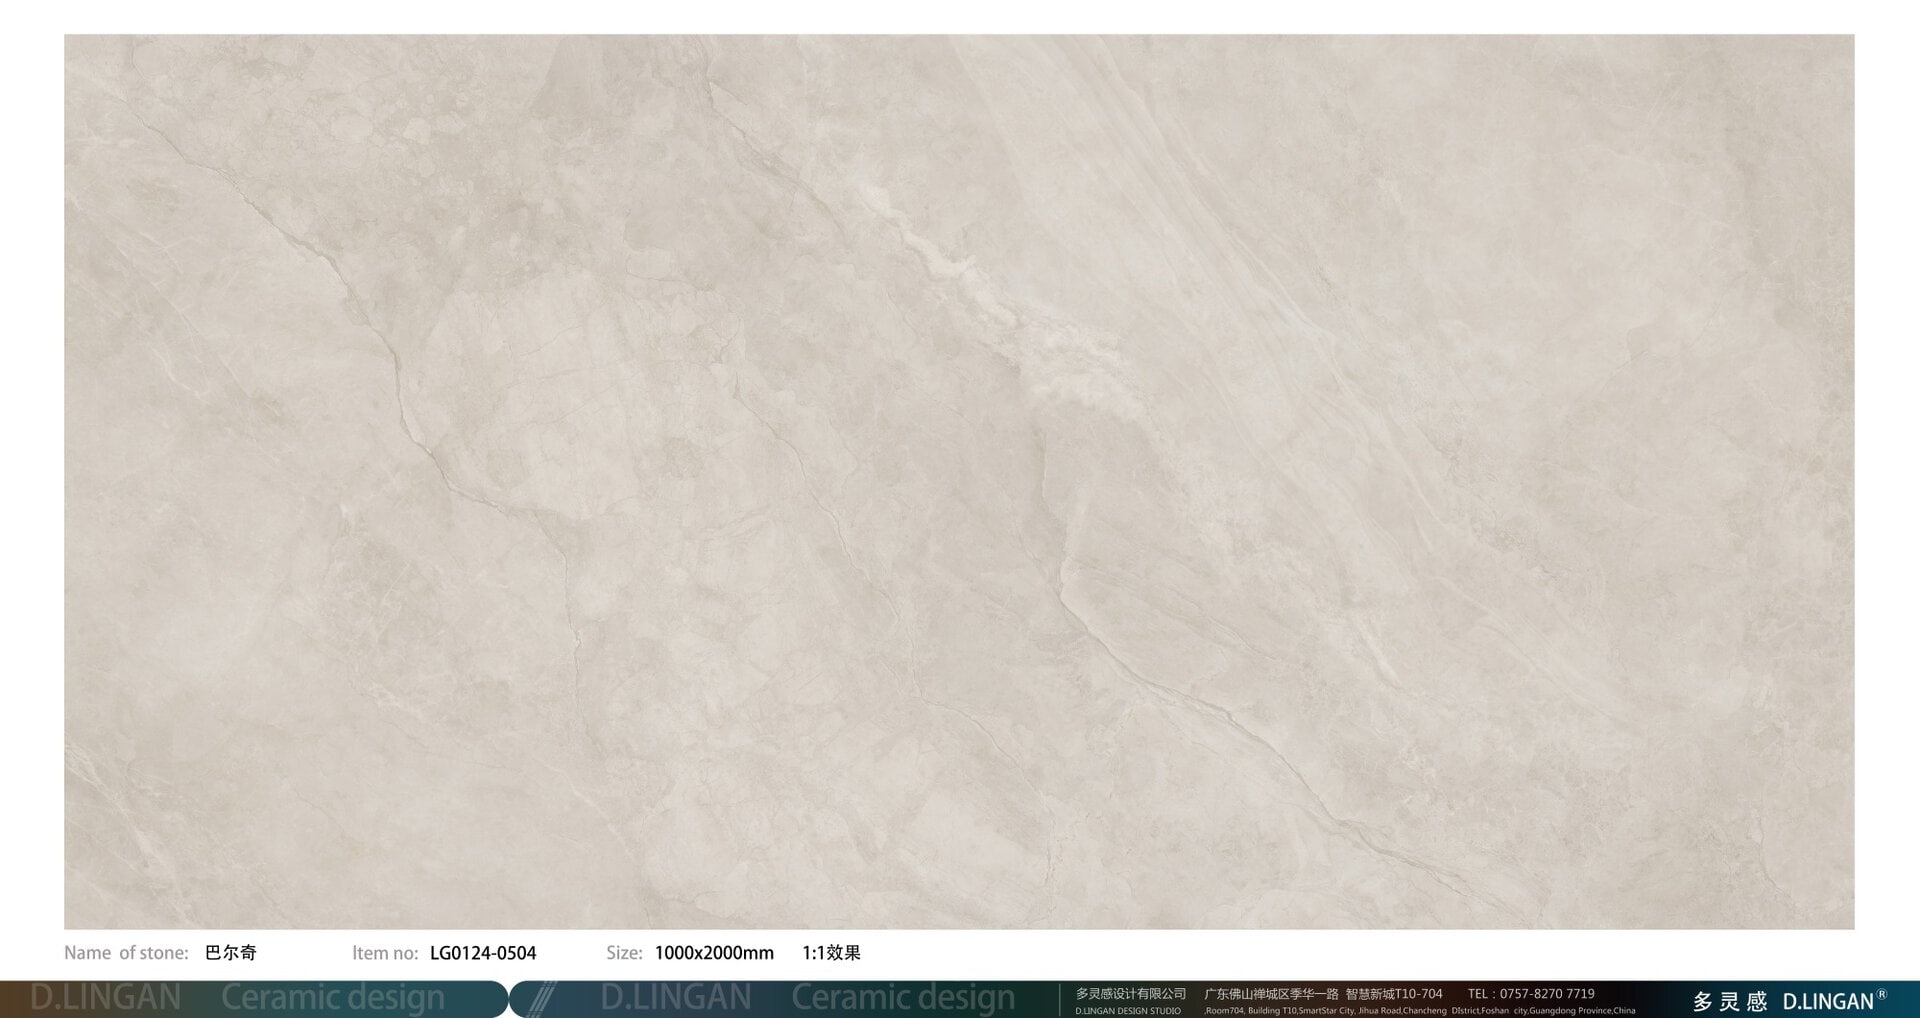
Task: Click the telephone number 0757-8270 7719
Action: (1546, 993)
